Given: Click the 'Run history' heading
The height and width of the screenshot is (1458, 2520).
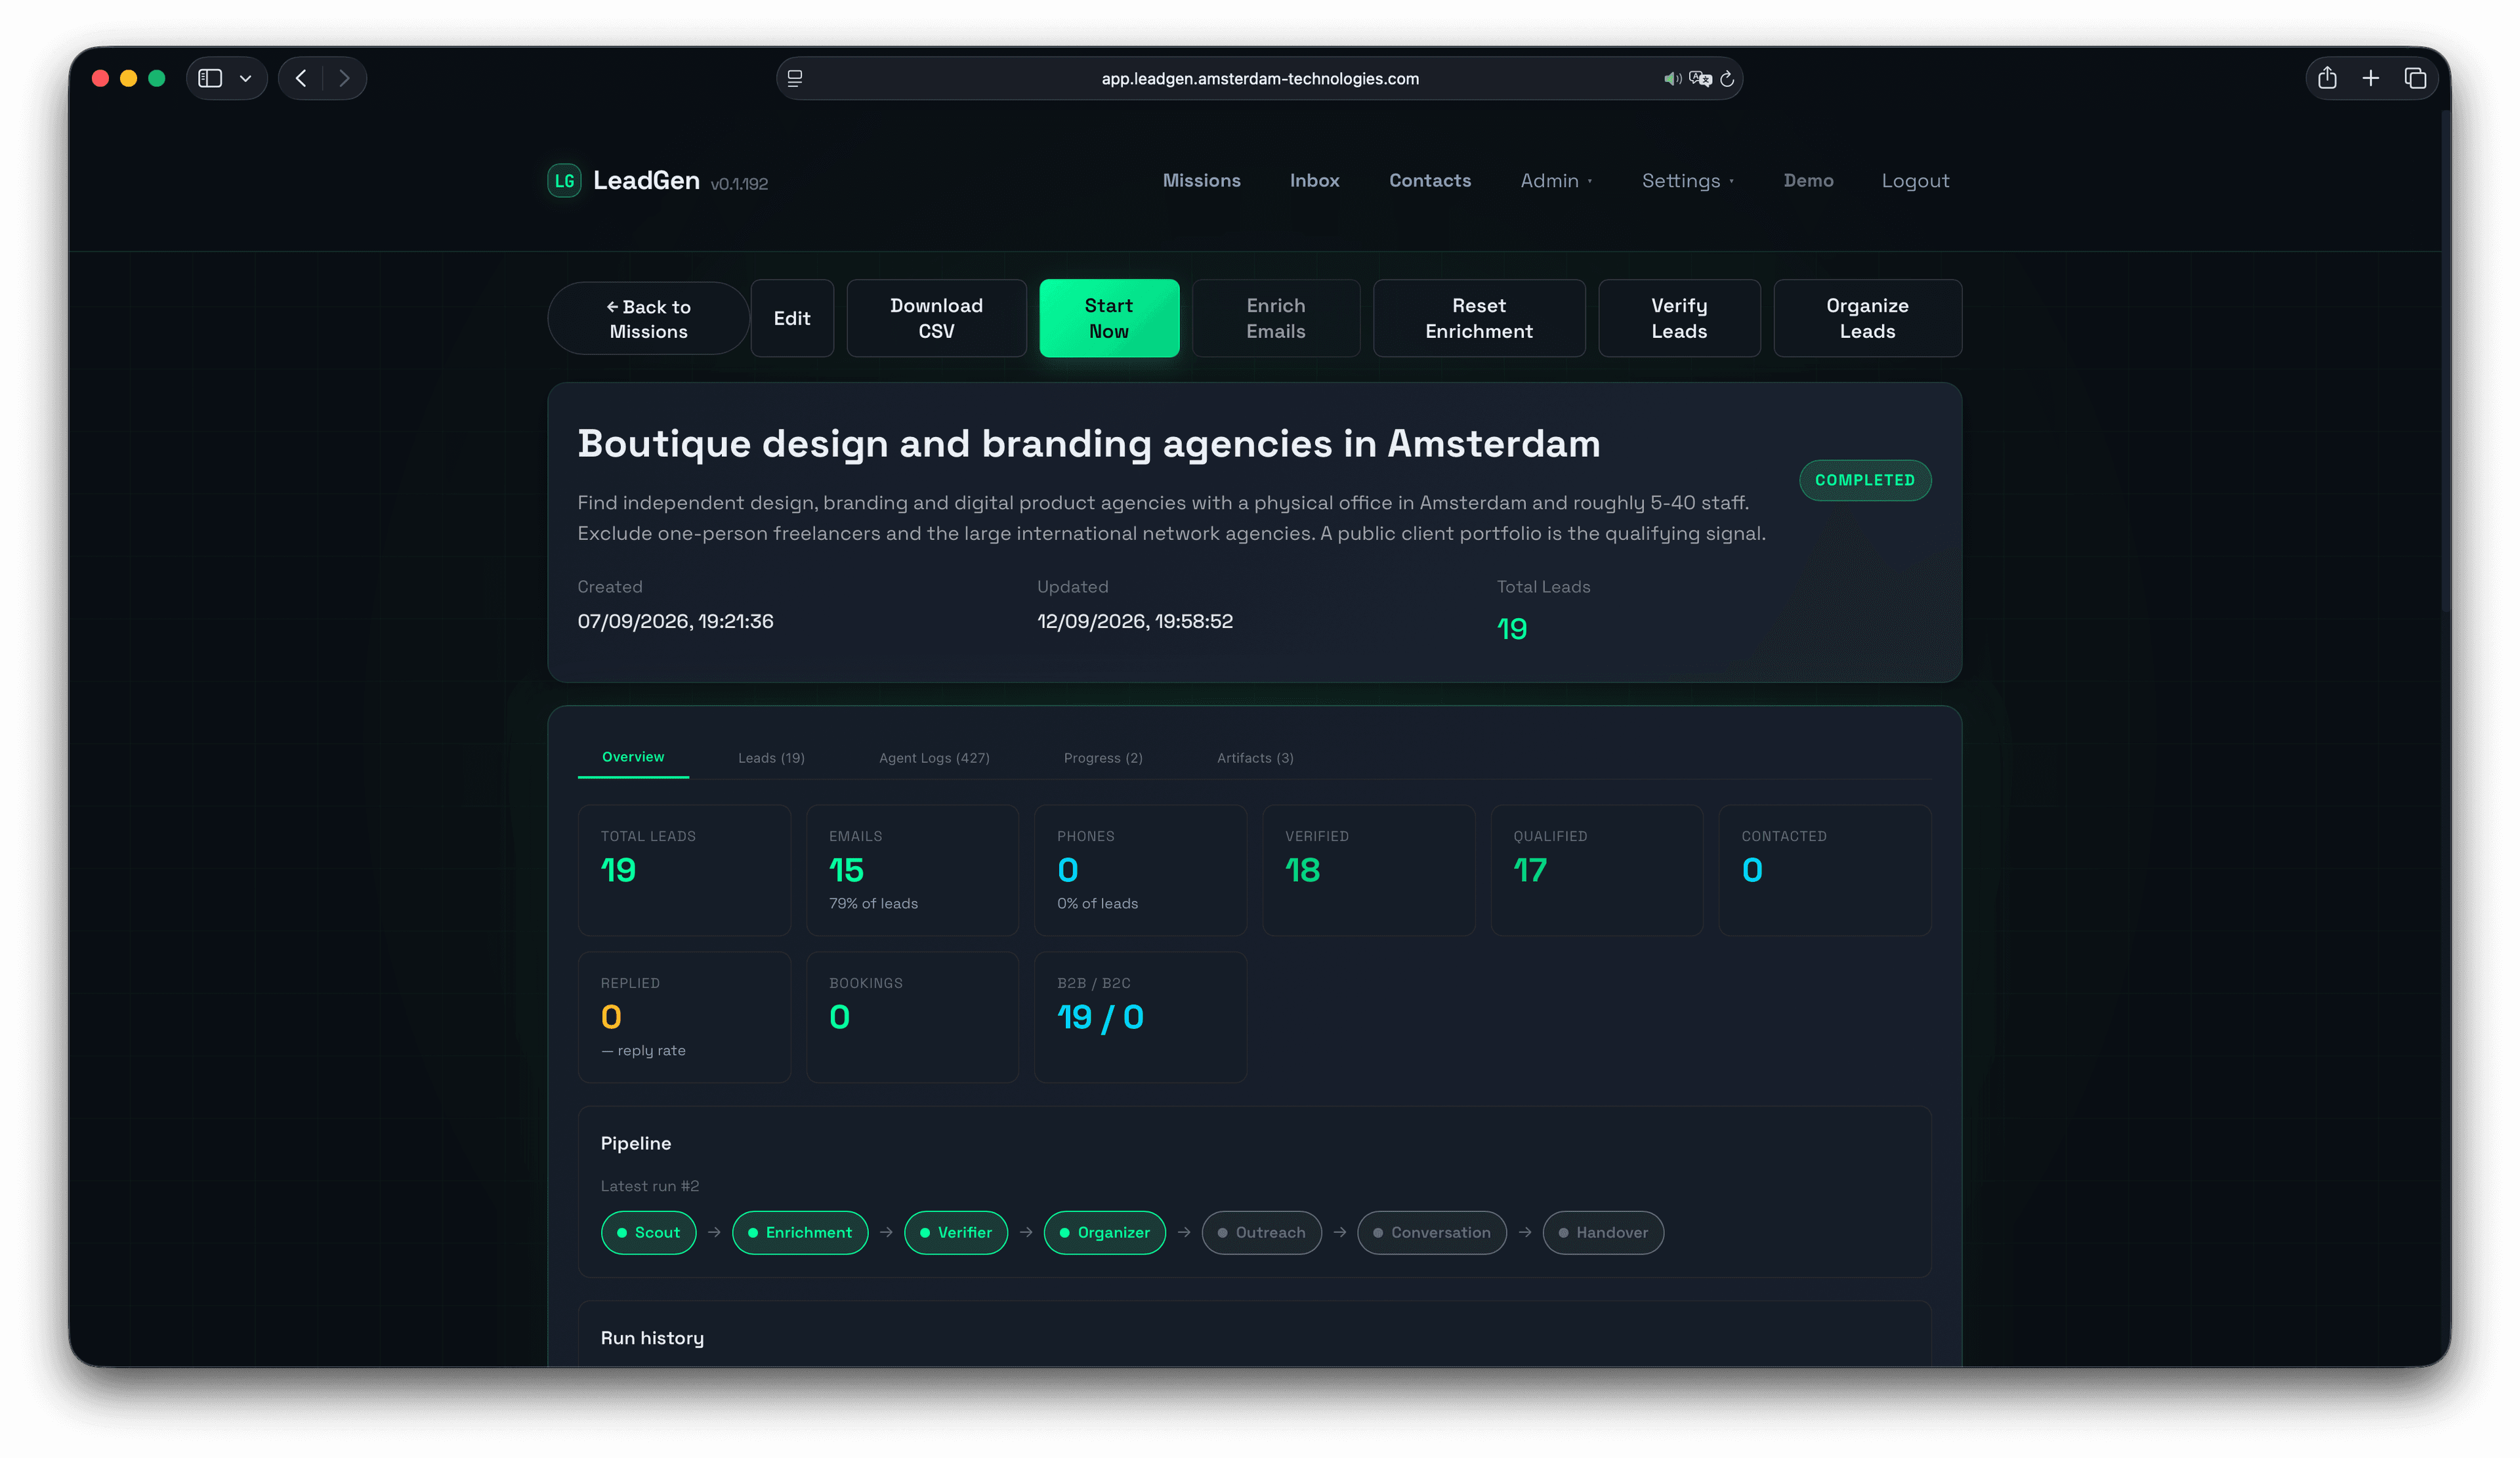Looking at the screenshot, I should coord(652,1338).
